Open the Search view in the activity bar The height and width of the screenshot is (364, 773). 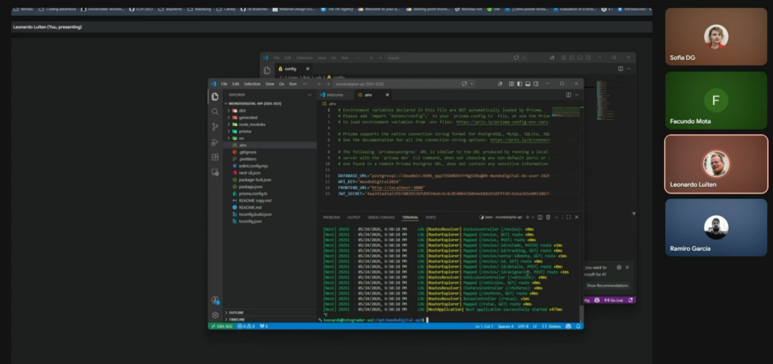point(215,112)
